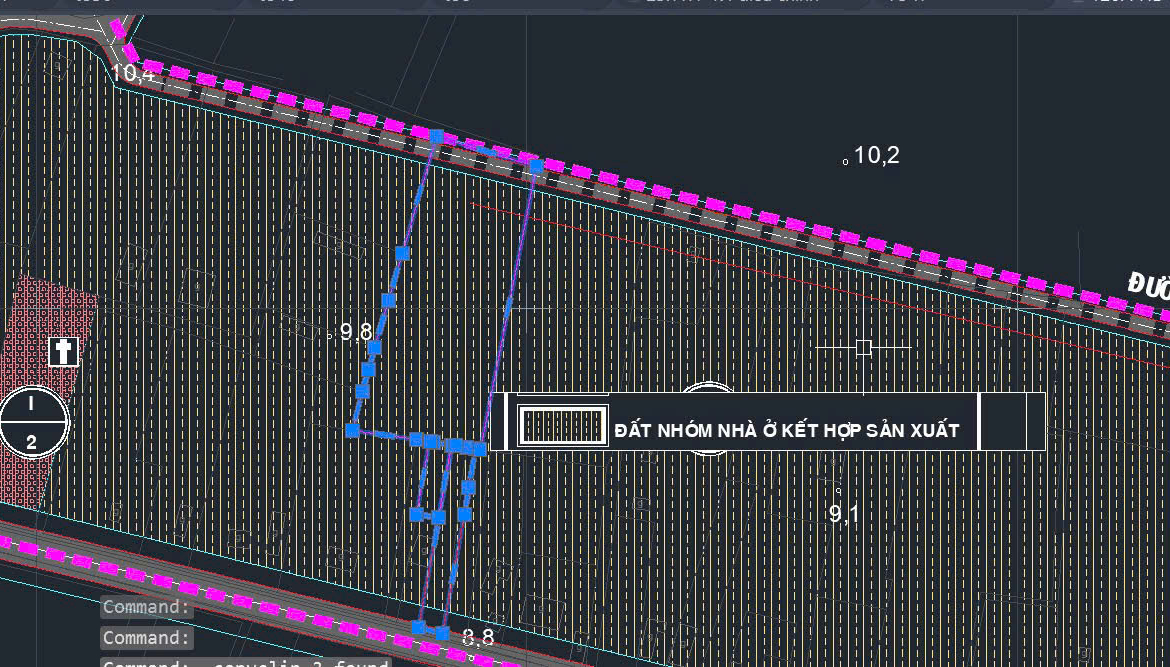Viewport: 1170px width, 667px height.
Task: Select the partial ĐƯỜ road name text
Action: tap(1148, 286)
